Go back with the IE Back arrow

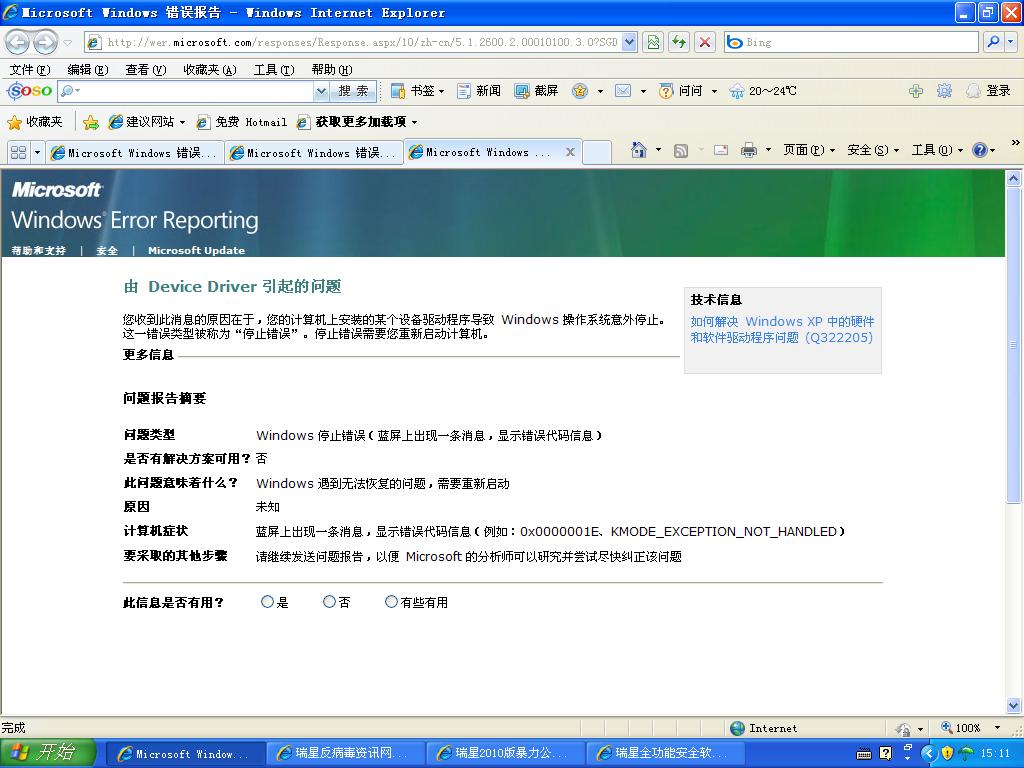(18, 42)
